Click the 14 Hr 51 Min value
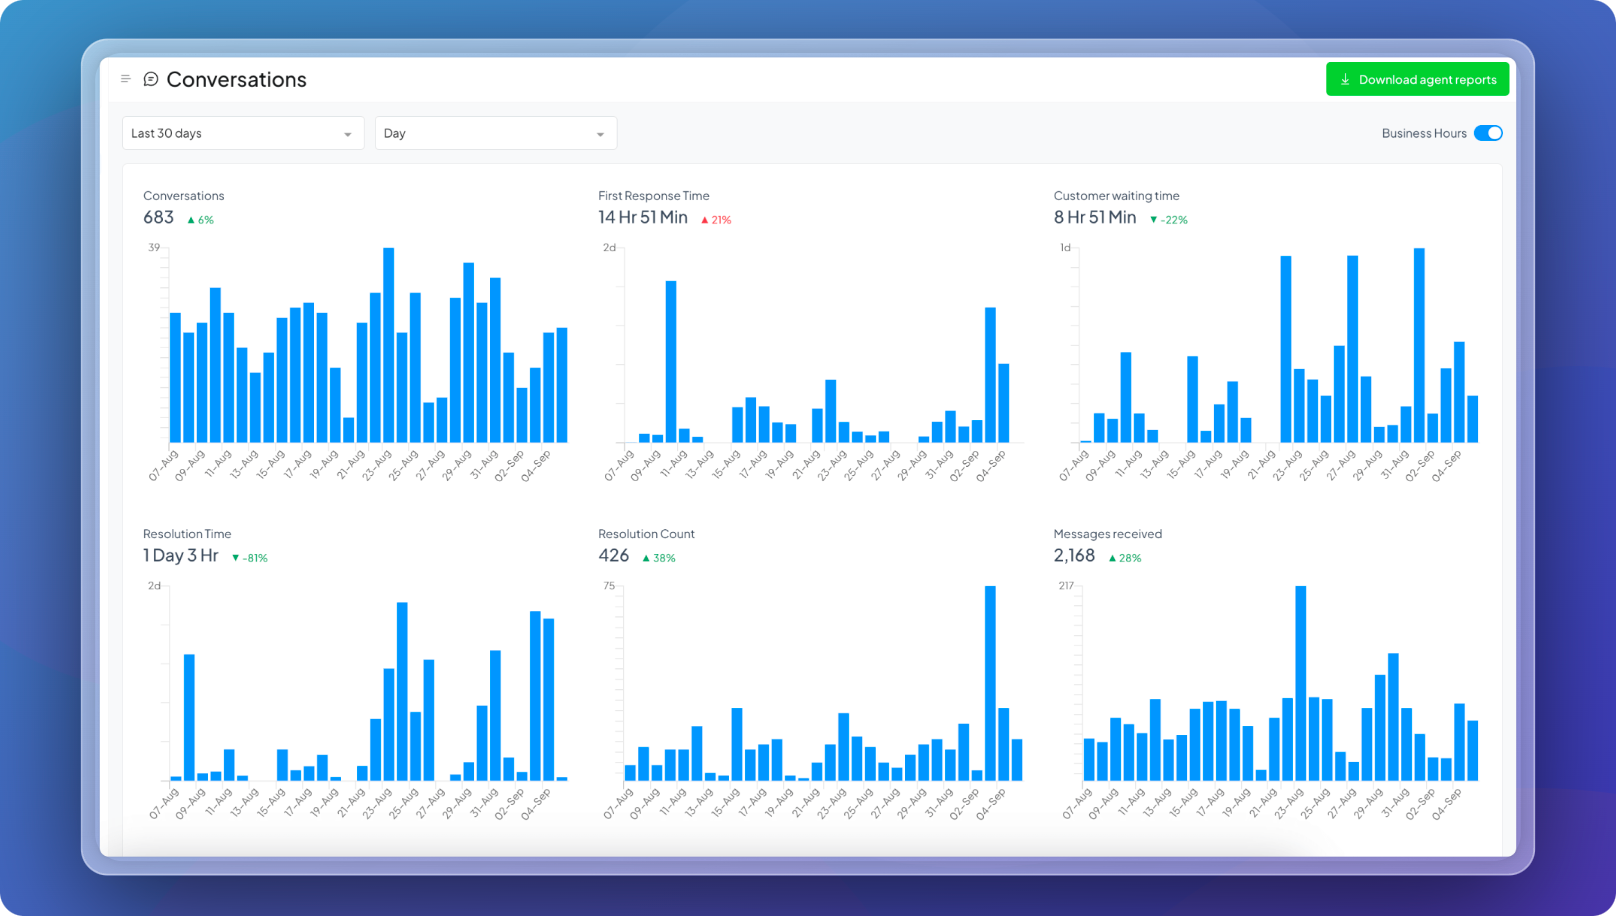 coord(643,218)
